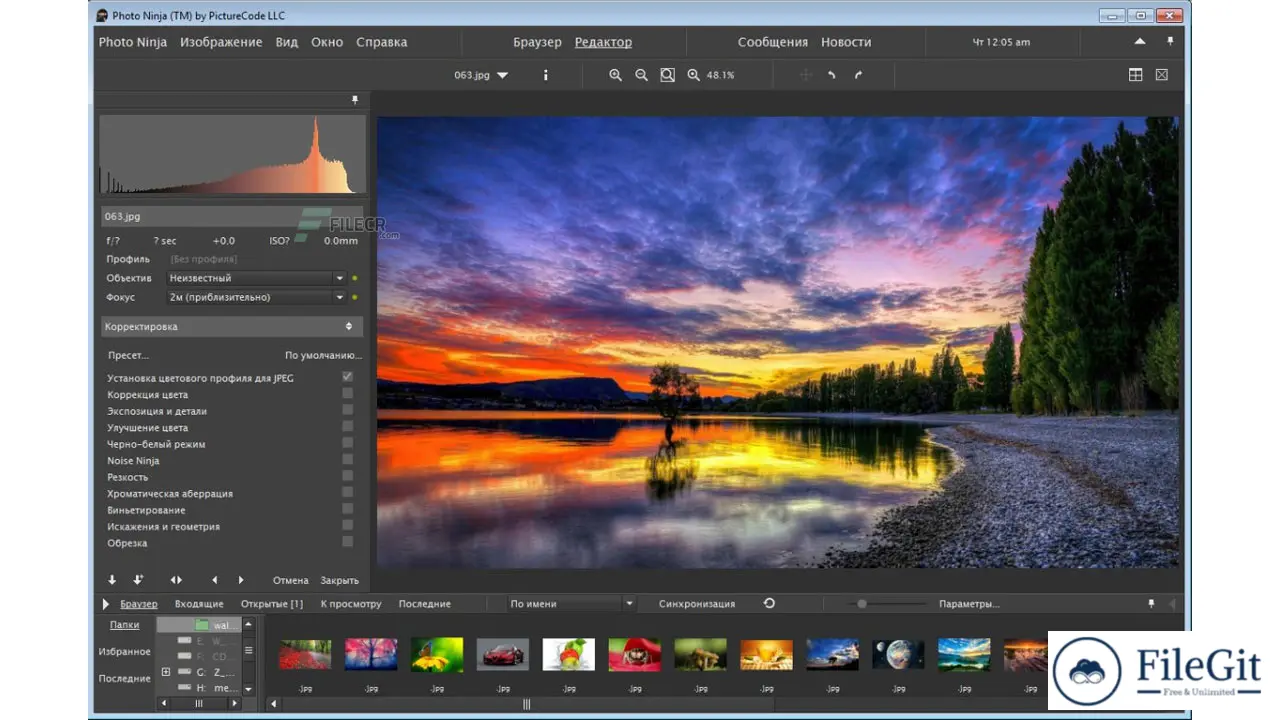
Task: Open the Объектив Неизвестный dropdown
Action: 256,278
